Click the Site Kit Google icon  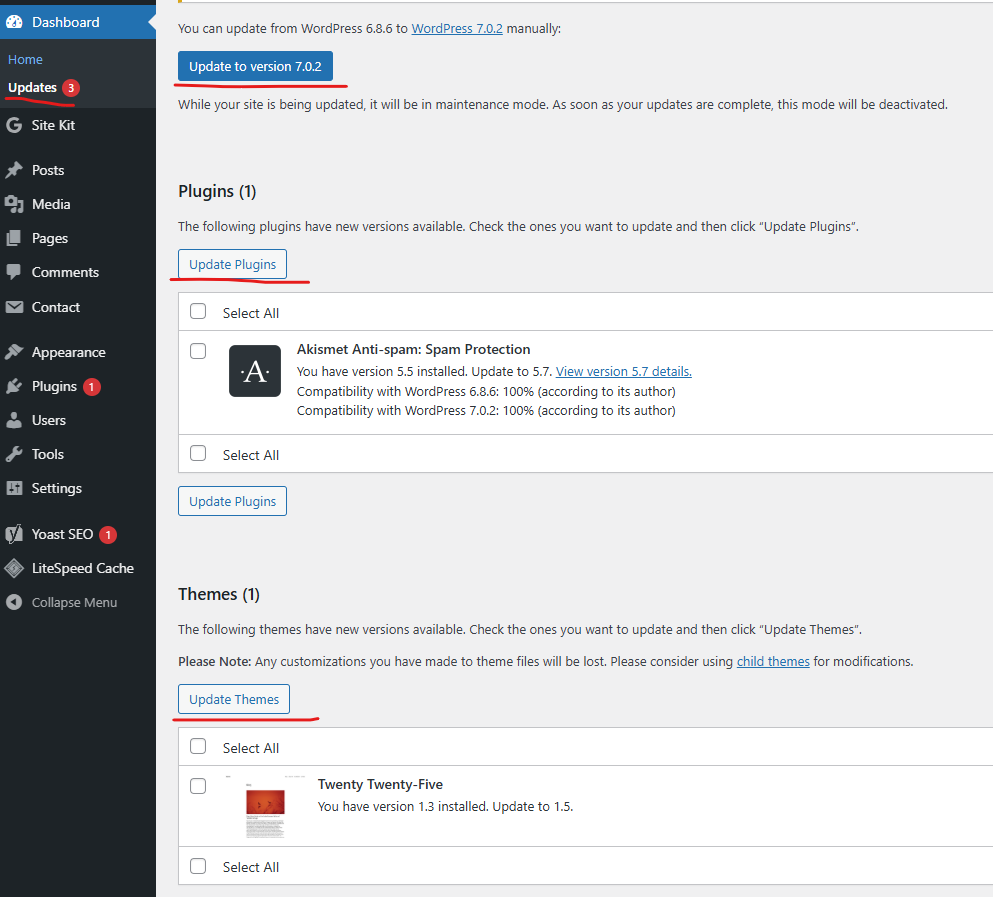click(14, 125)
